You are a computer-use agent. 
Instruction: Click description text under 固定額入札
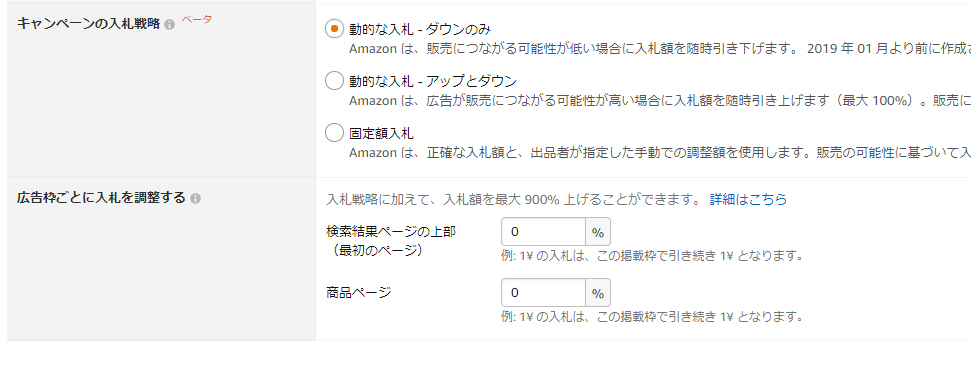point(660,153)
